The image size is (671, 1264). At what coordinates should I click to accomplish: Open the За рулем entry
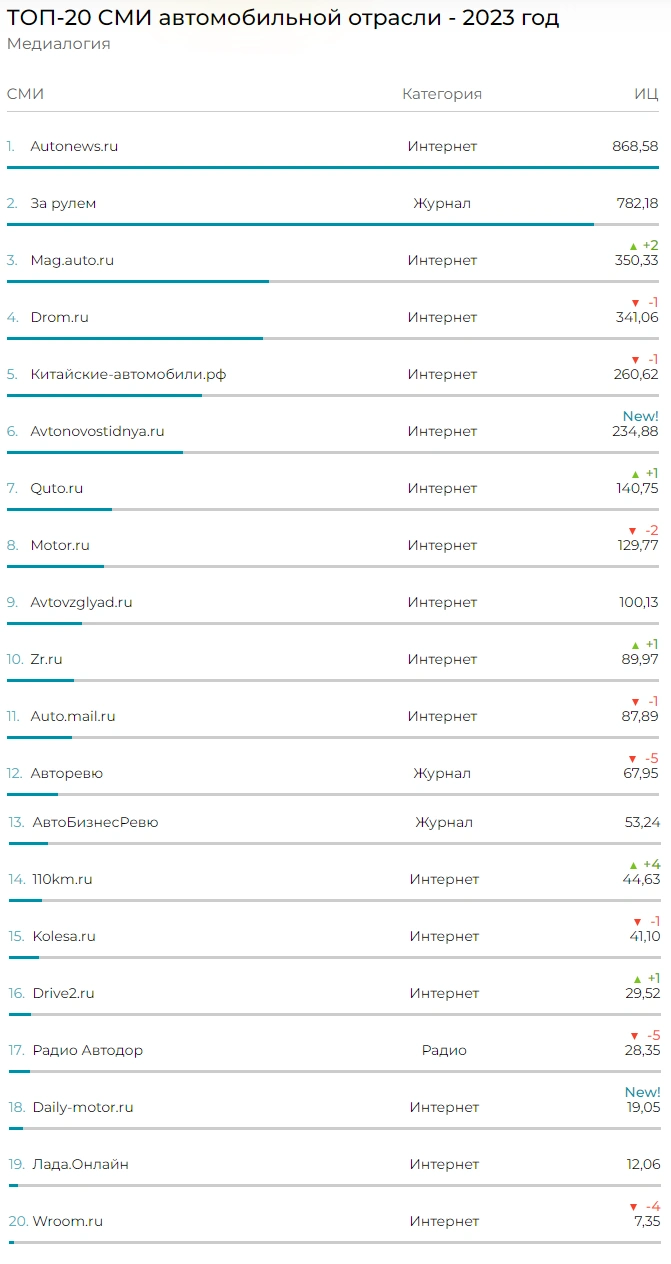63,203
